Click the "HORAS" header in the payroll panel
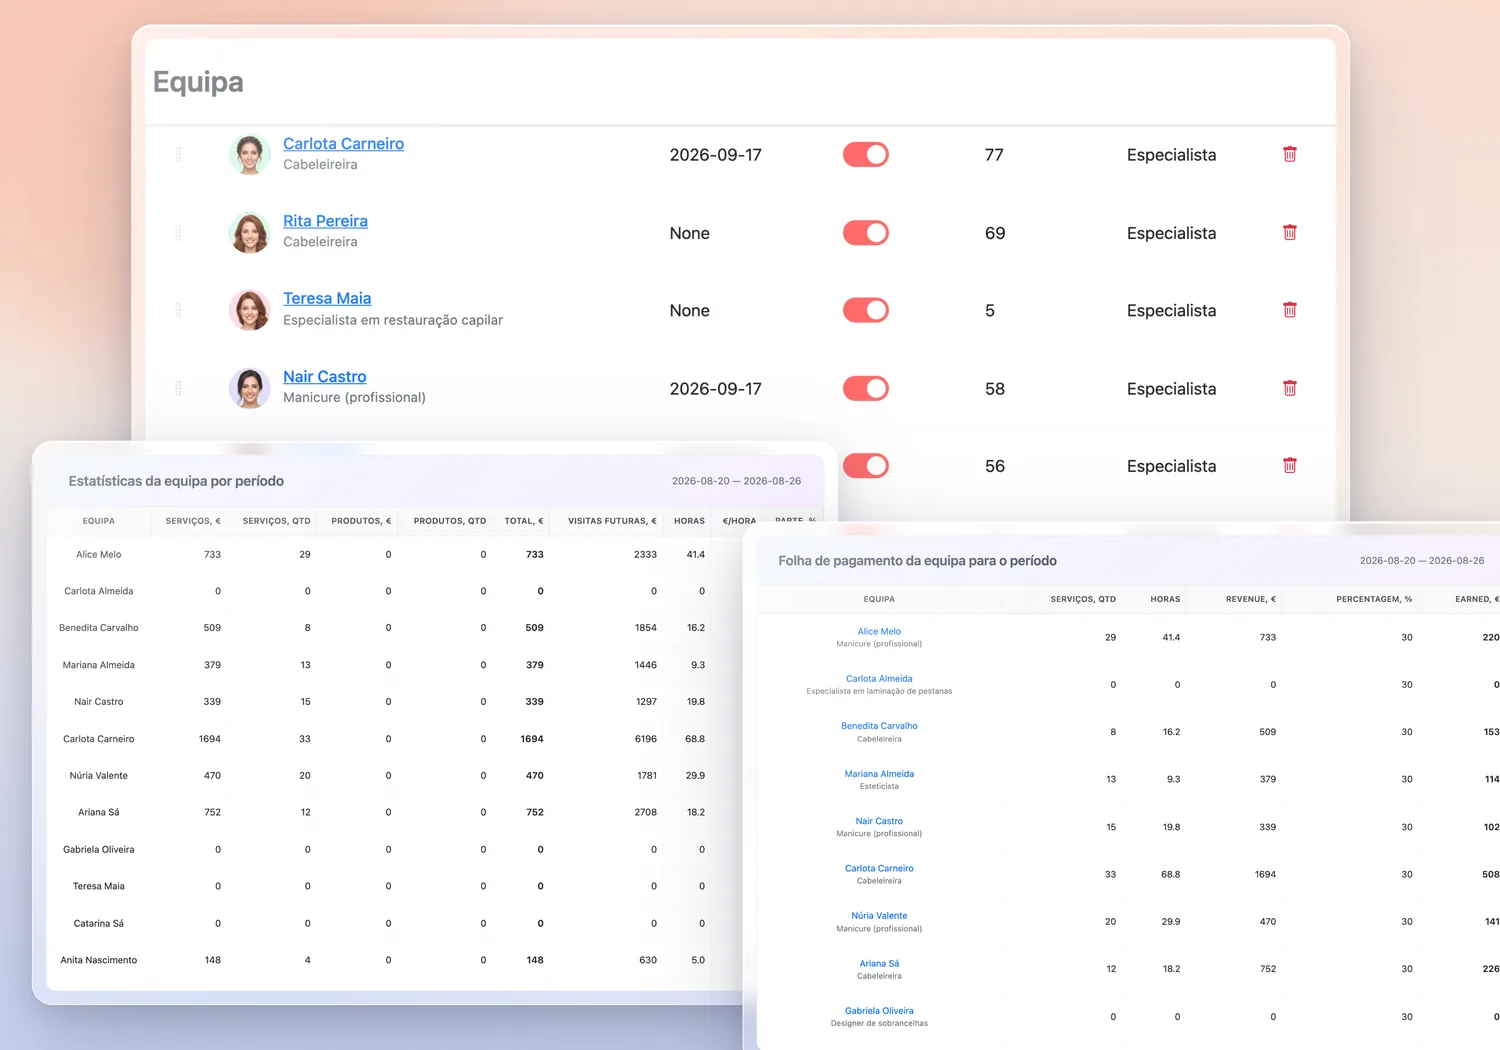1500x1050 pixels. (x=1165, y=599)
